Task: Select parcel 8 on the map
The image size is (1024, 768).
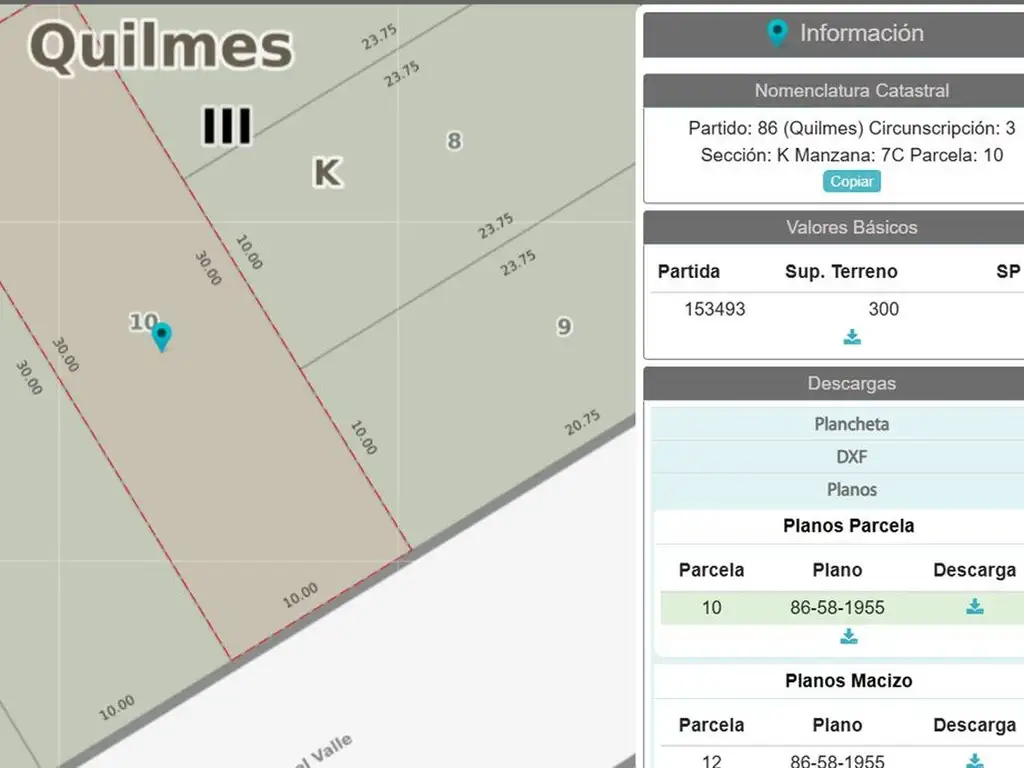Action: (x=454, y=141)
